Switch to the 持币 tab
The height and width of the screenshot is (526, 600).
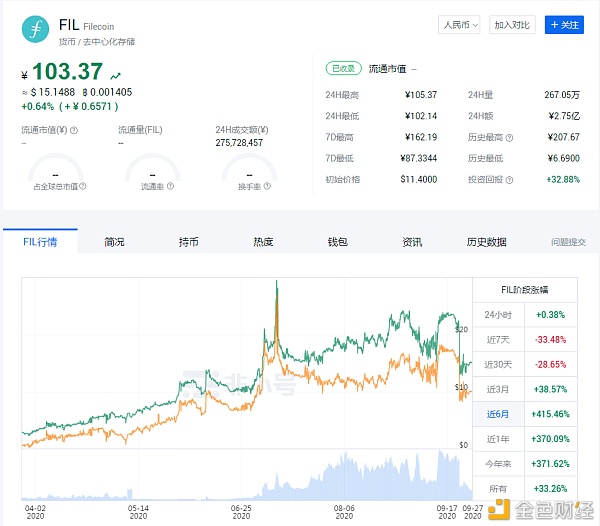coord(188,242)
